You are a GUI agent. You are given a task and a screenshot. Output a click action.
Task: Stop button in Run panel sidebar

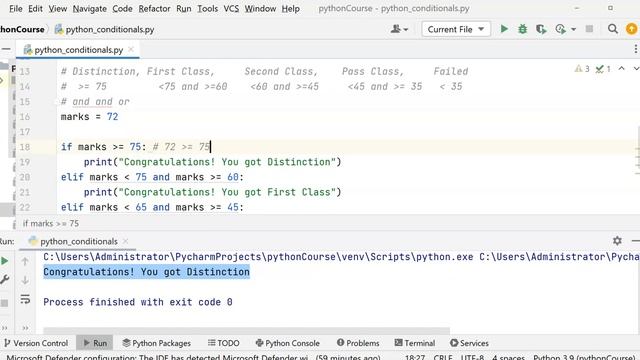(4, 303)
